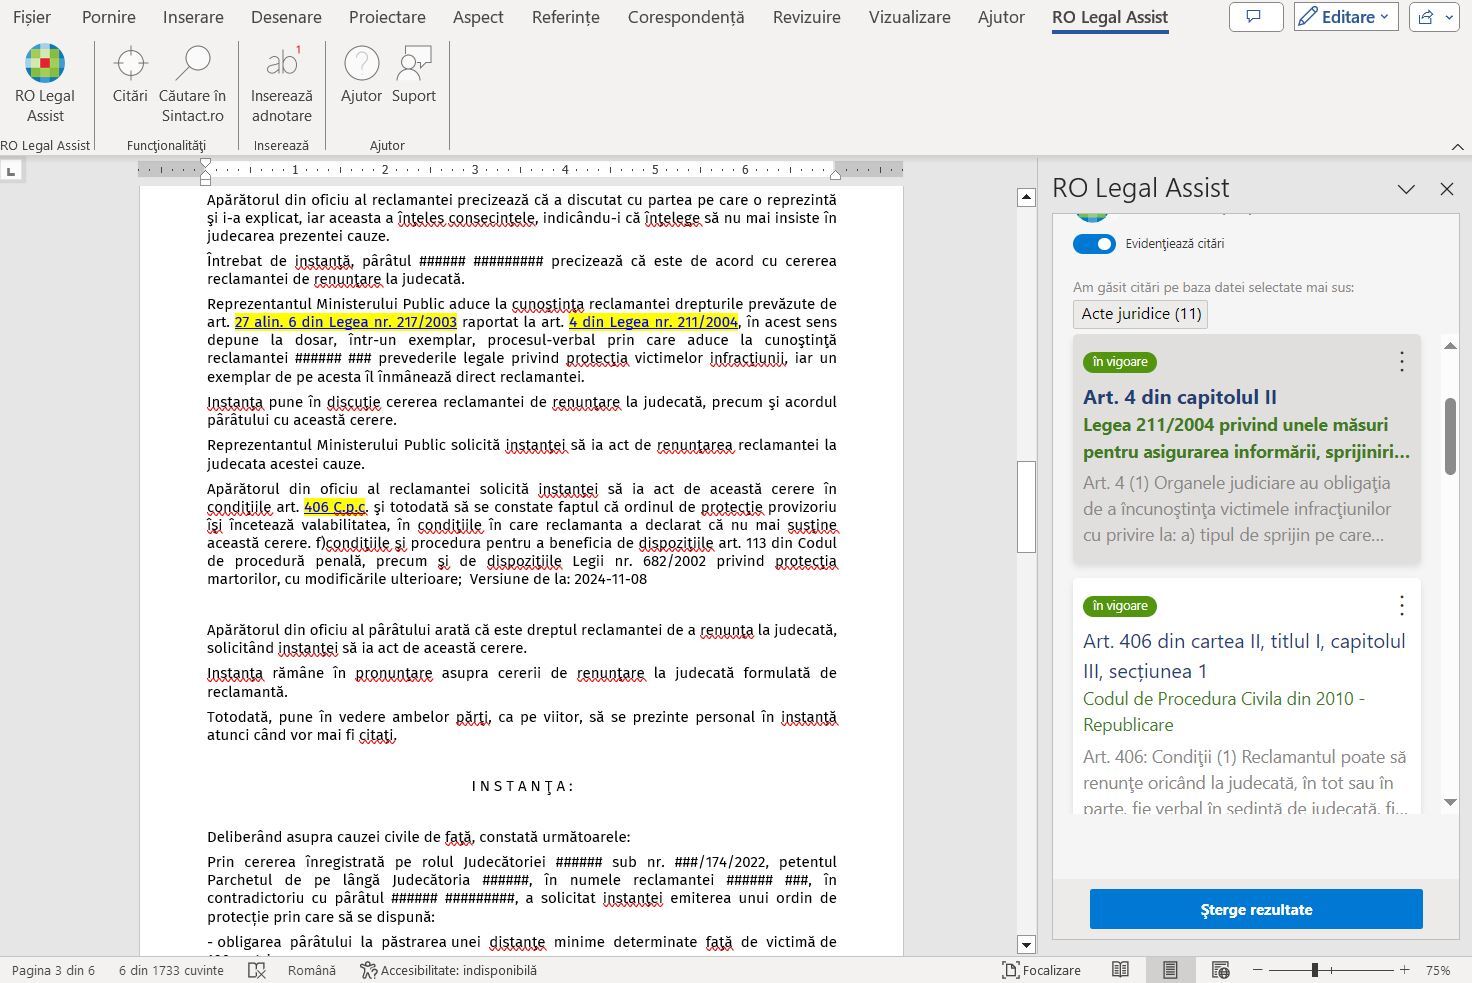
Task: Click the results list scroll down arrow
Action: click(x=1450, y=802)
